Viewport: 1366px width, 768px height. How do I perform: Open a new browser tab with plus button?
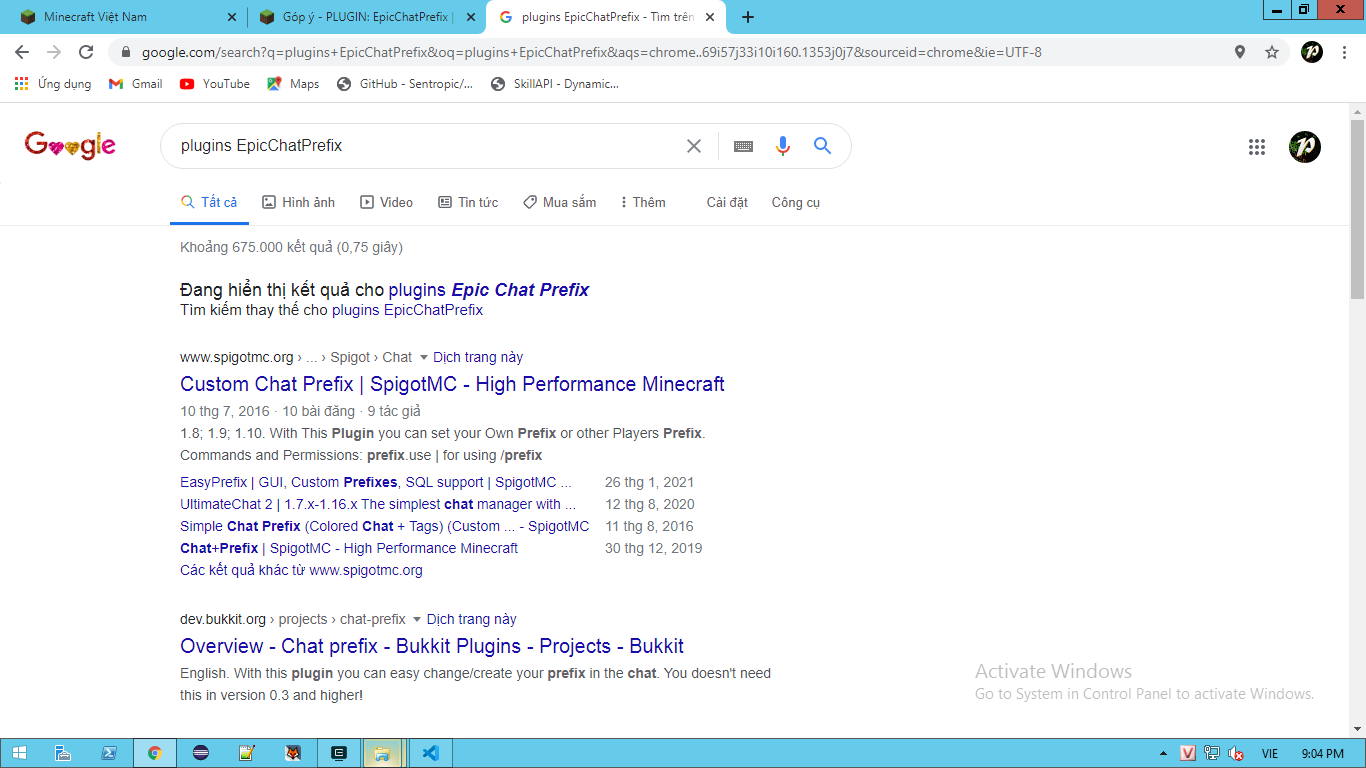coord(748,17)
